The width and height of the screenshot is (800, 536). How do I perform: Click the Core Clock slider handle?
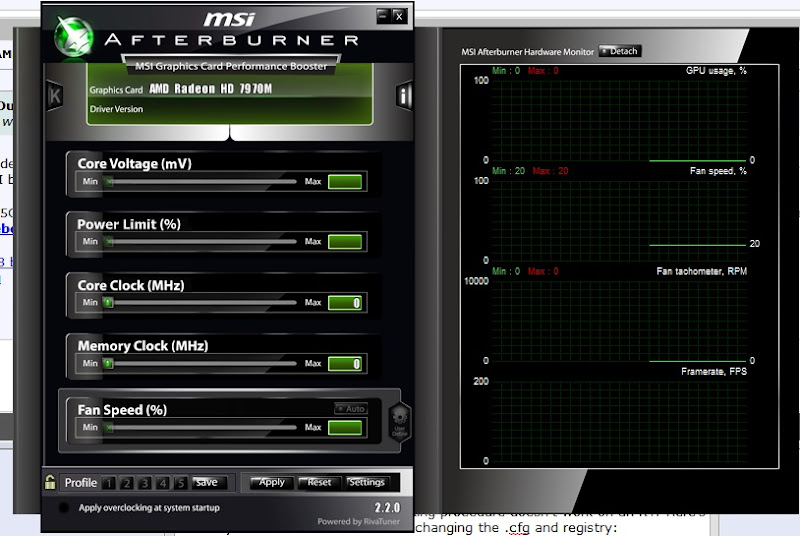pyautogui.click(x=108, y=302)
